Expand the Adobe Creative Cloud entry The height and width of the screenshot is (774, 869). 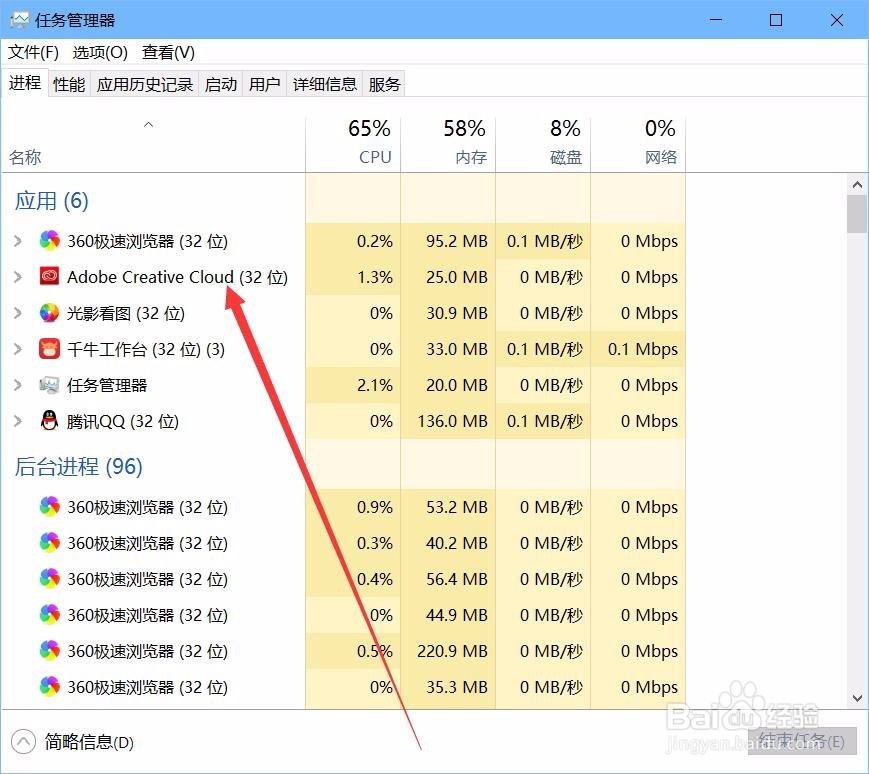pyautogui.click(x=18, y=277)
